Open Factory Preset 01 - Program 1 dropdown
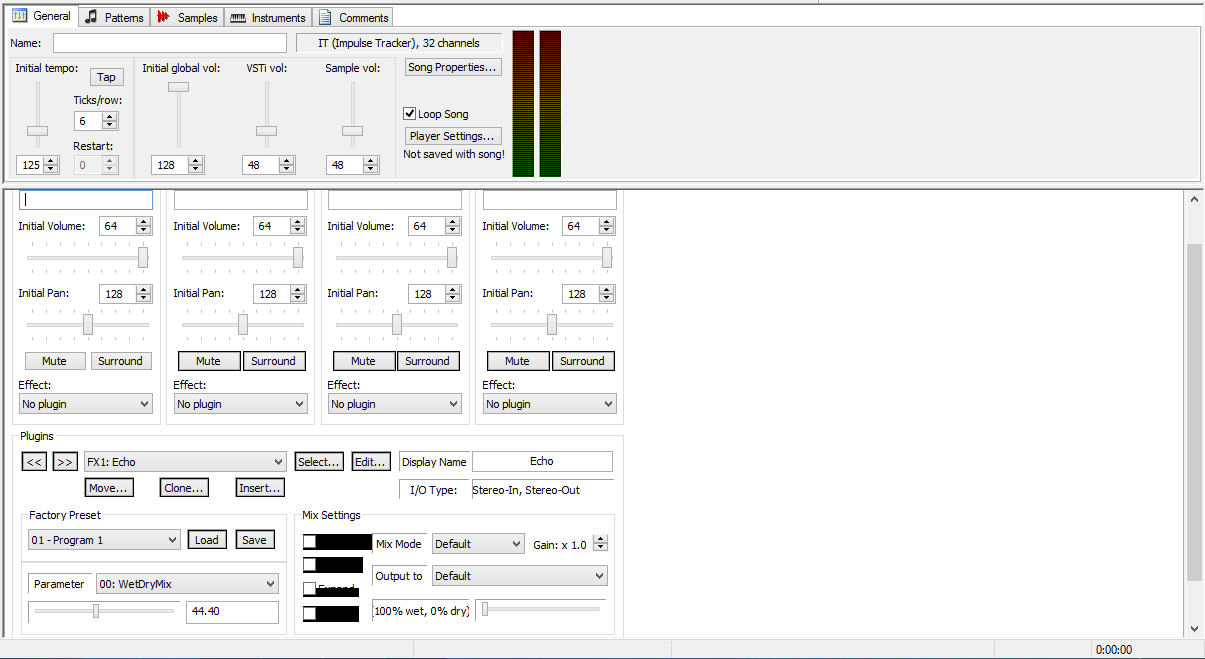 pyautogui.click(x=105, y=540)
